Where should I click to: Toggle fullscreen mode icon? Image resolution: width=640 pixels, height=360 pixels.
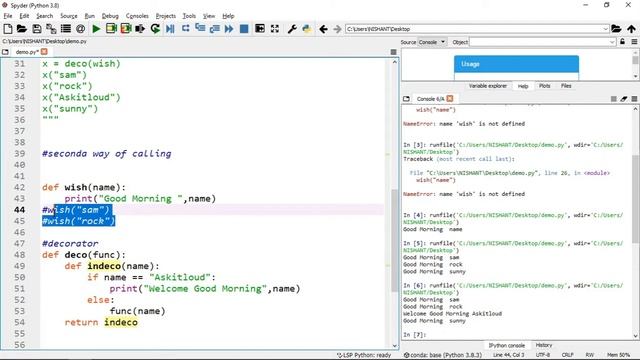point(275,29)
